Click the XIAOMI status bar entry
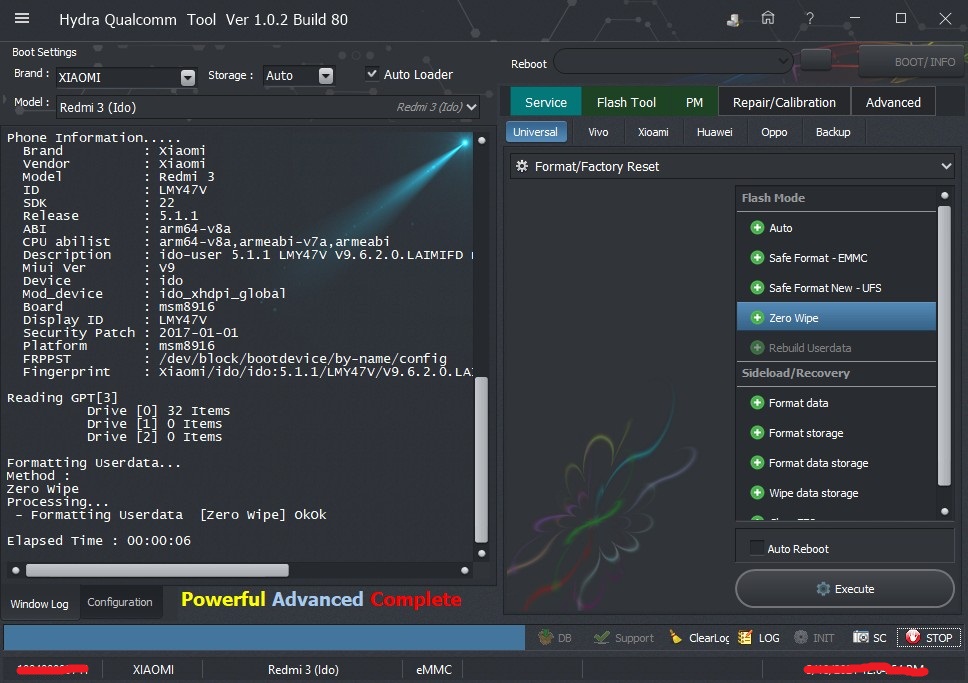This screenshot has height=683, width=968. [x=153, y=669]
